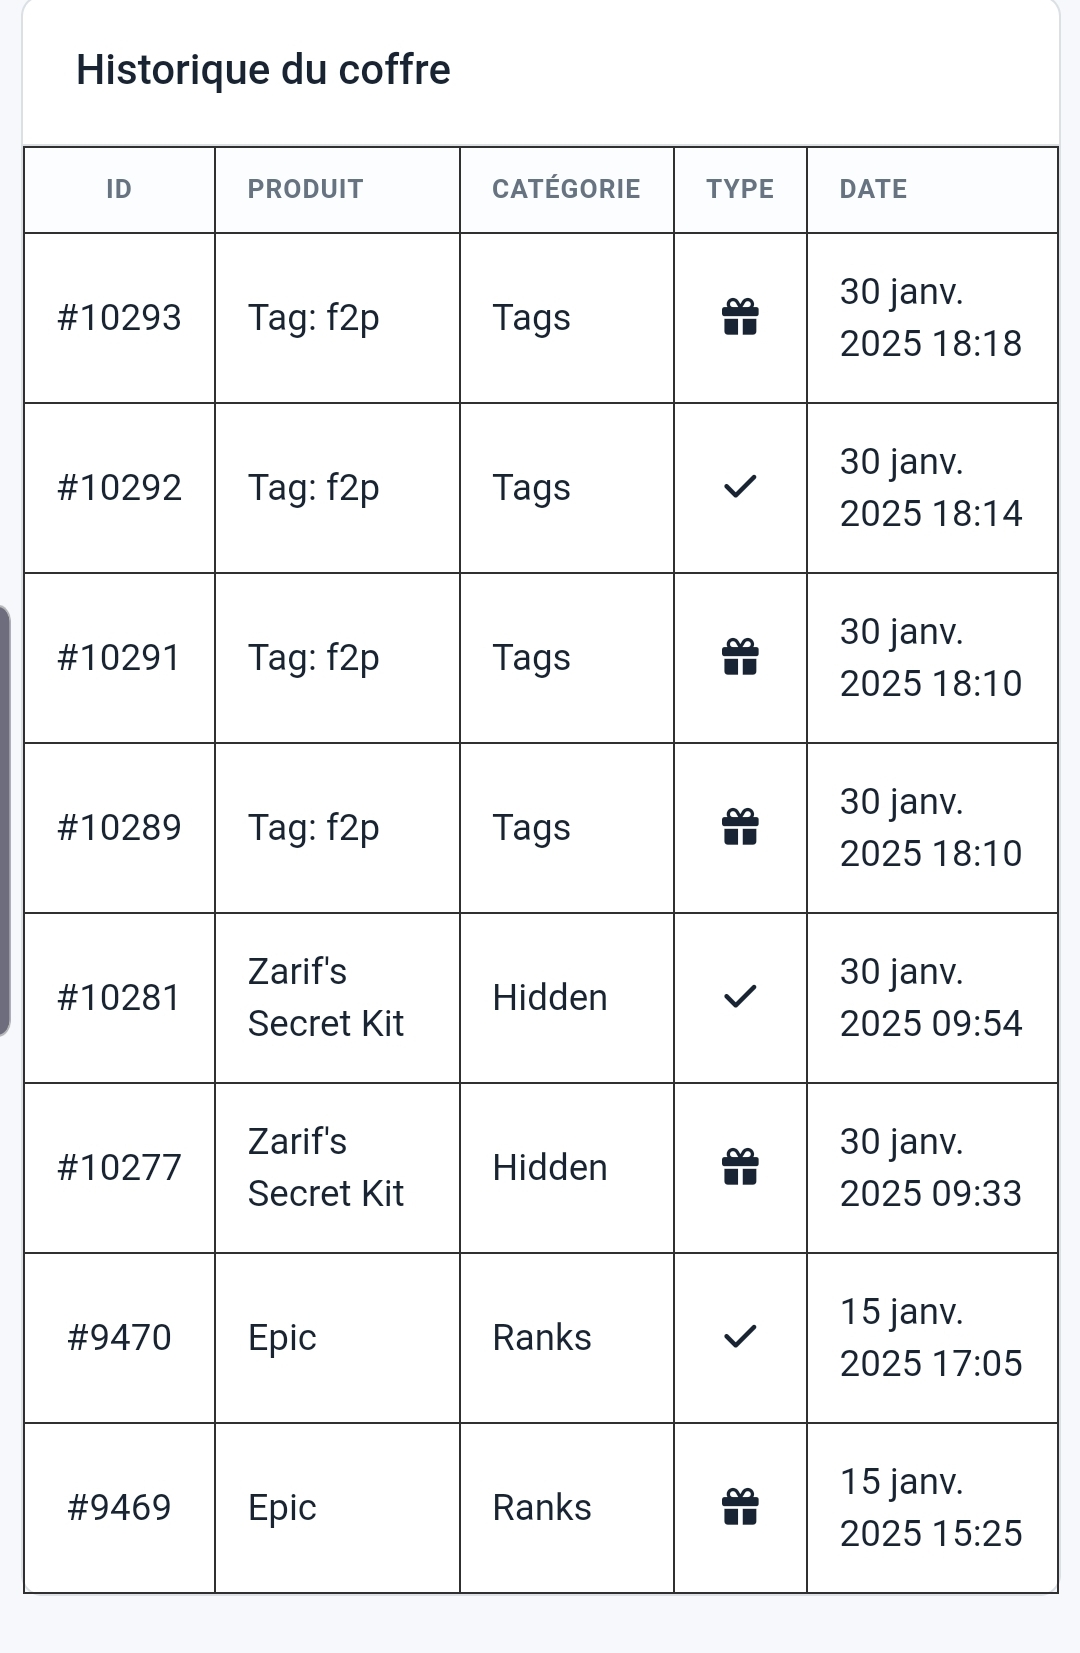Viewport: 1080px width, 1653px height.
Task: Click the Historique du coffre heading
Action: coord(263,70)
